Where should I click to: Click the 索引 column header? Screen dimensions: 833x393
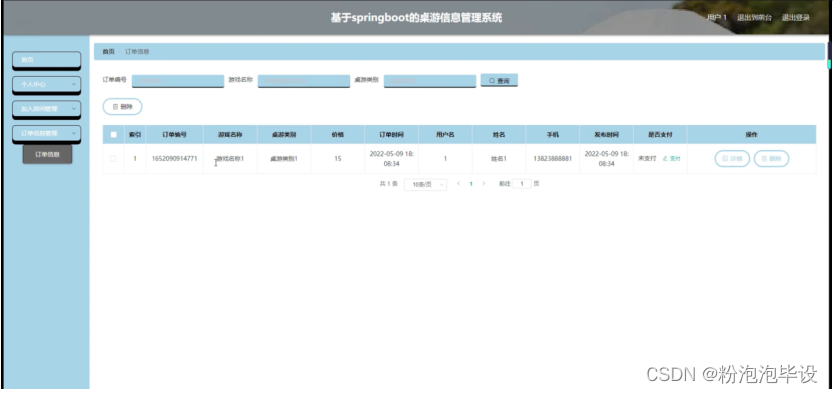pyautogui.click(x=135, y=134)
